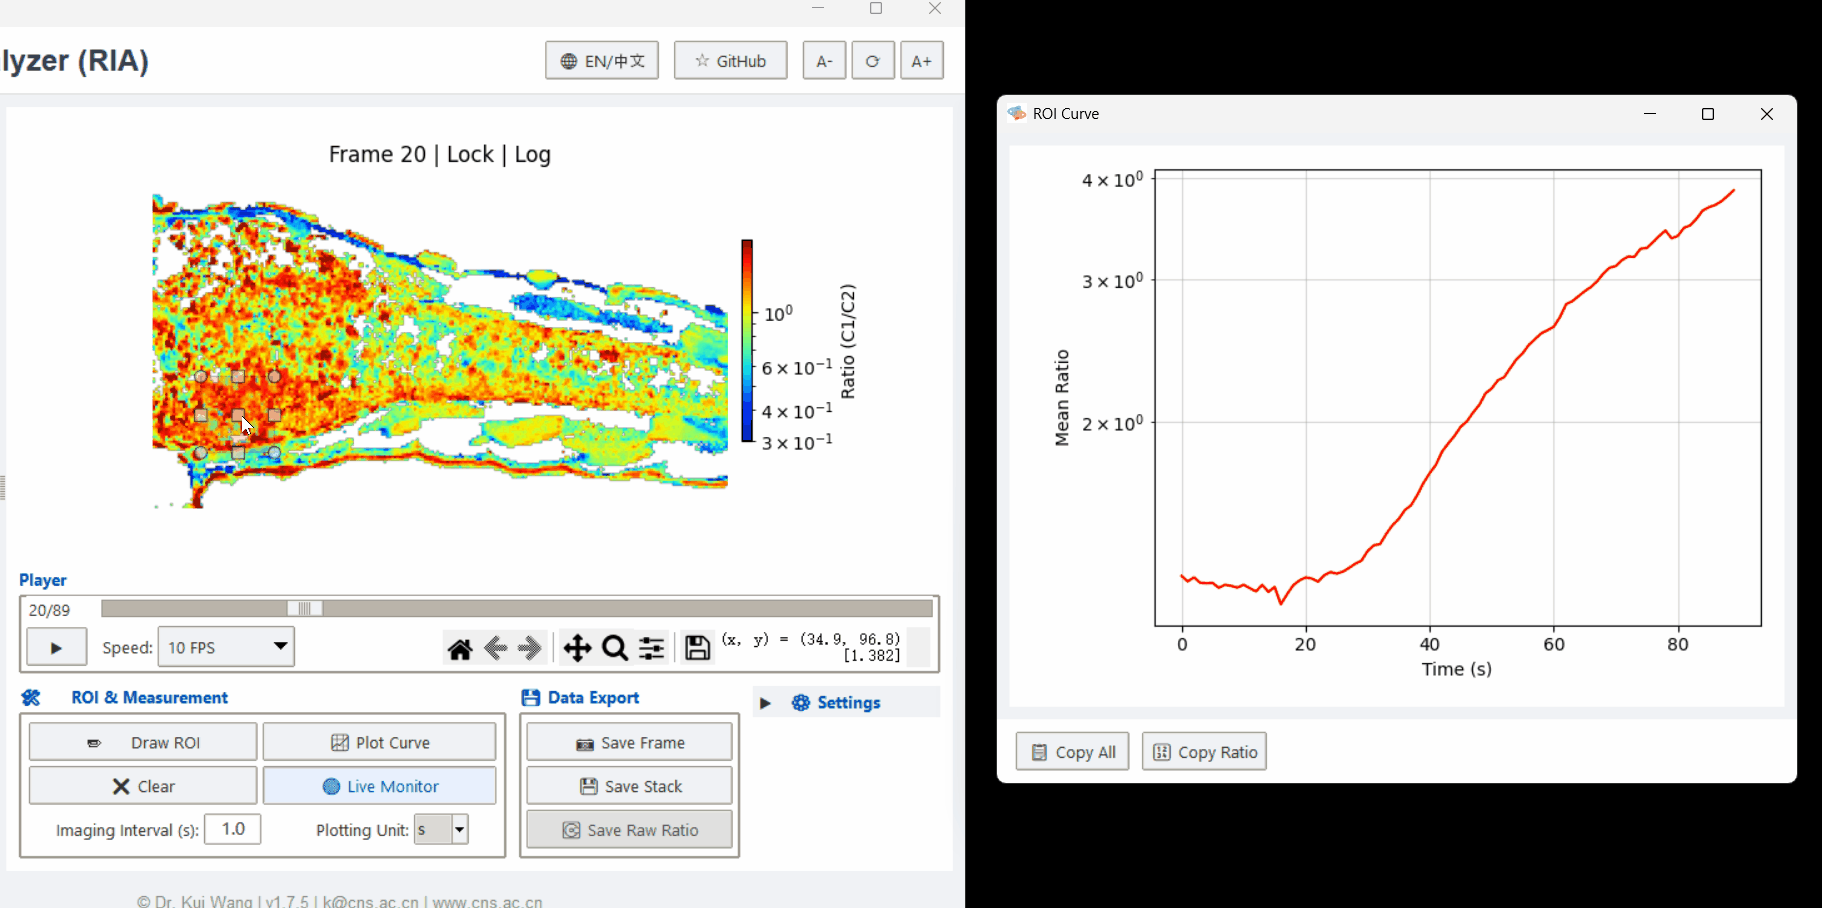Screen dimensions: 1822x908
Task: Open the Plotting Unit dropdown
Action: (x=441, y=830)
